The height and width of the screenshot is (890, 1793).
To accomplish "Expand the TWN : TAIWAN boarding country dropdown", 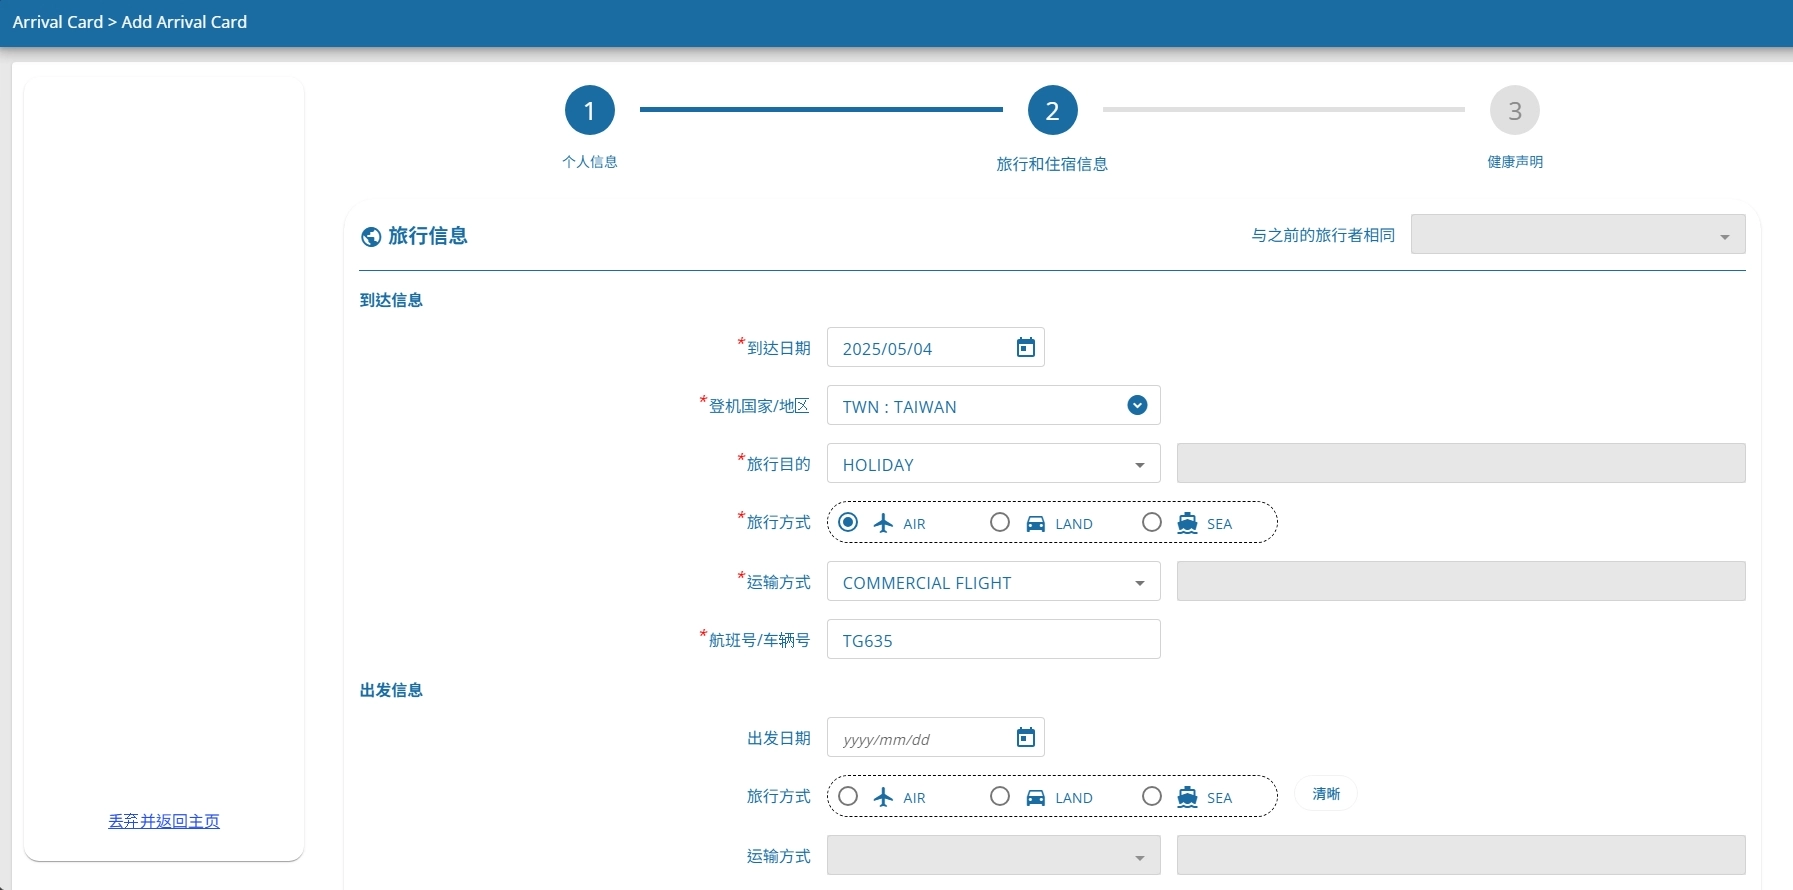I will coord(1137,406).
